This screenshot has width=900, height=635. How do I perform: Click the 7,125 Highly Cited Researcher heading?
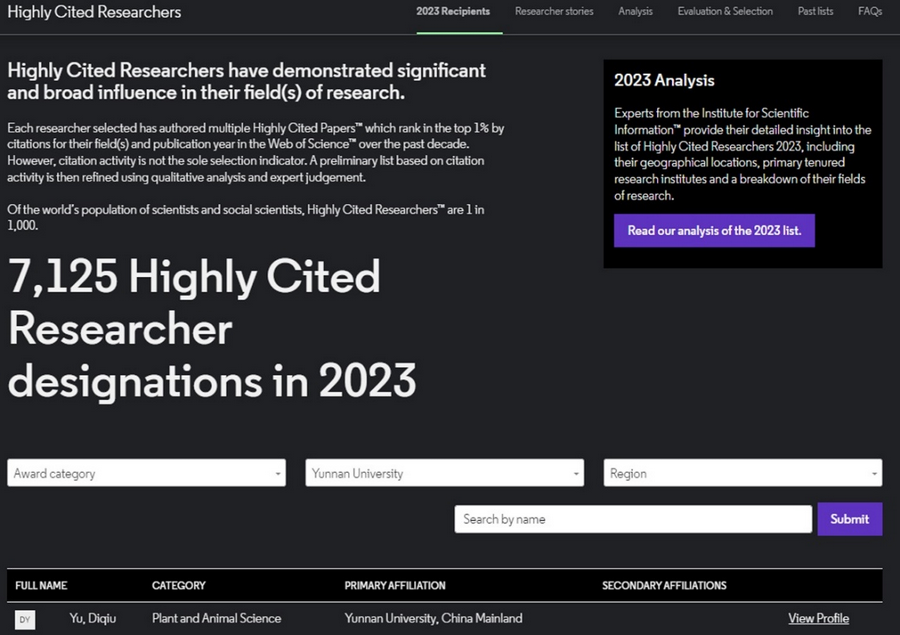[211, 328]
